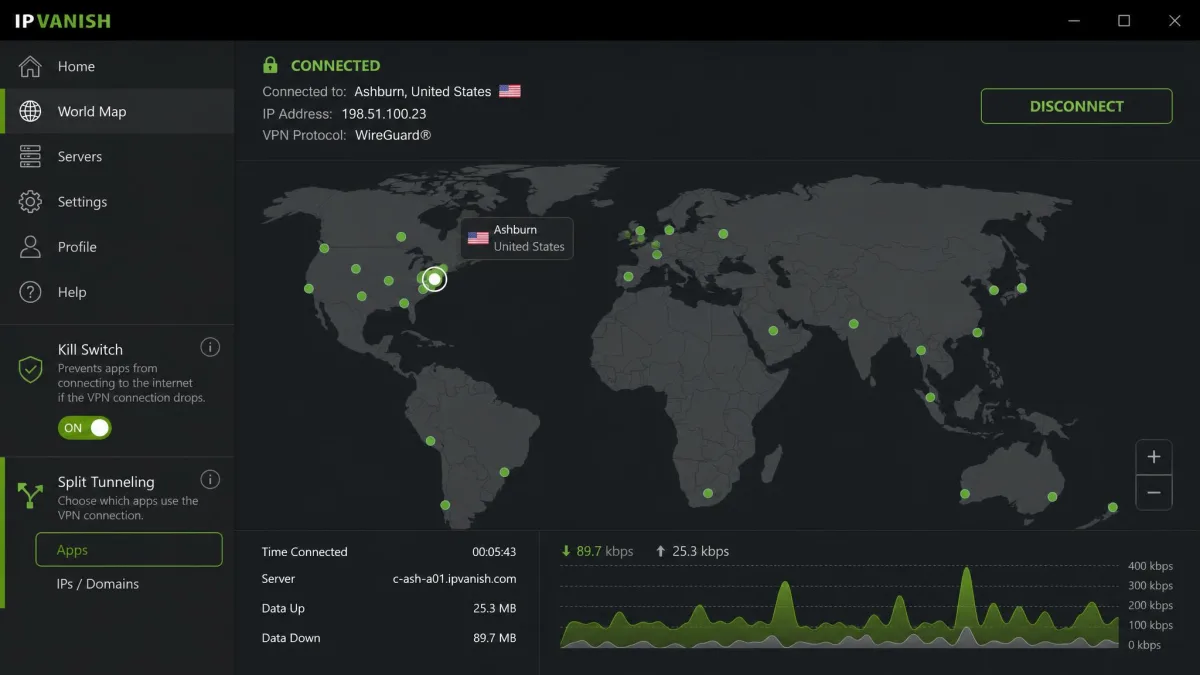1200x675 pixels.
Task: Click the time connected value 00:05:43
Action: coord(494,552)
